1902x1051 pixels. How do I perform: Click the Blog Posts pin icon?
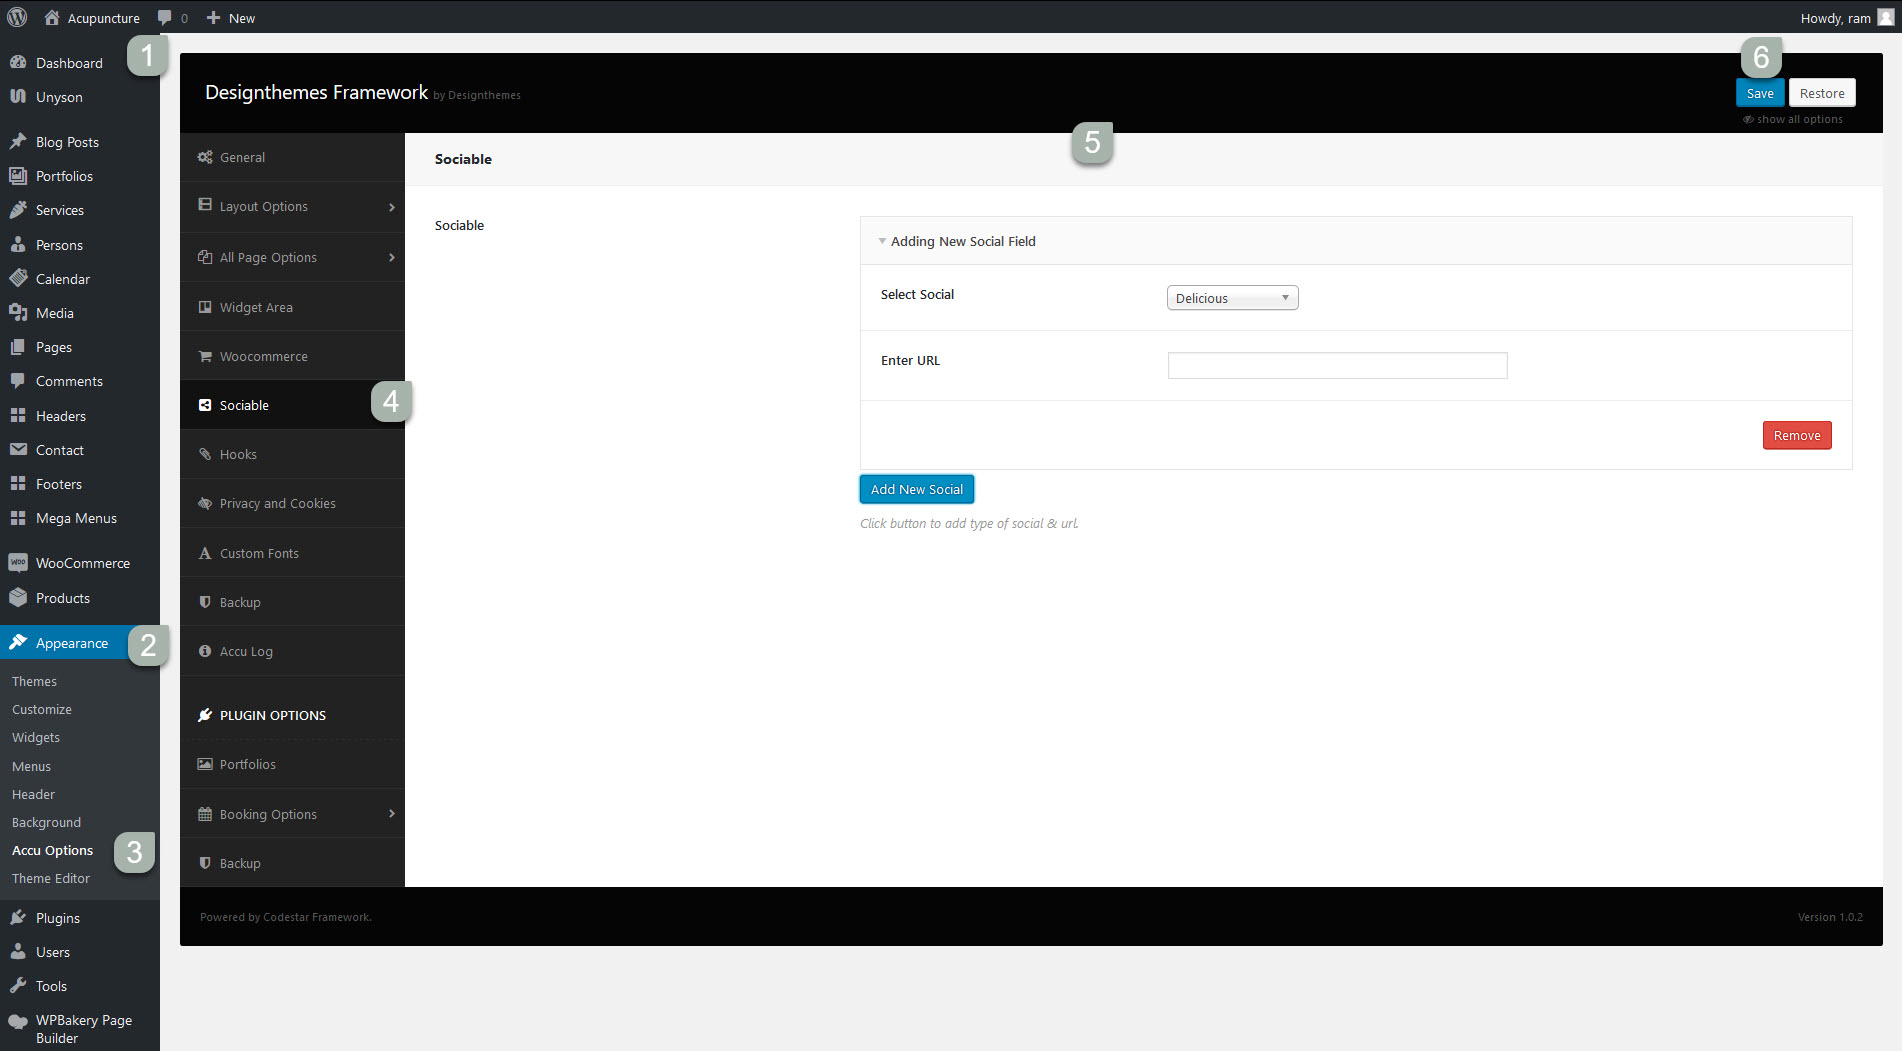pyautogui.click(x=18, y=141)
